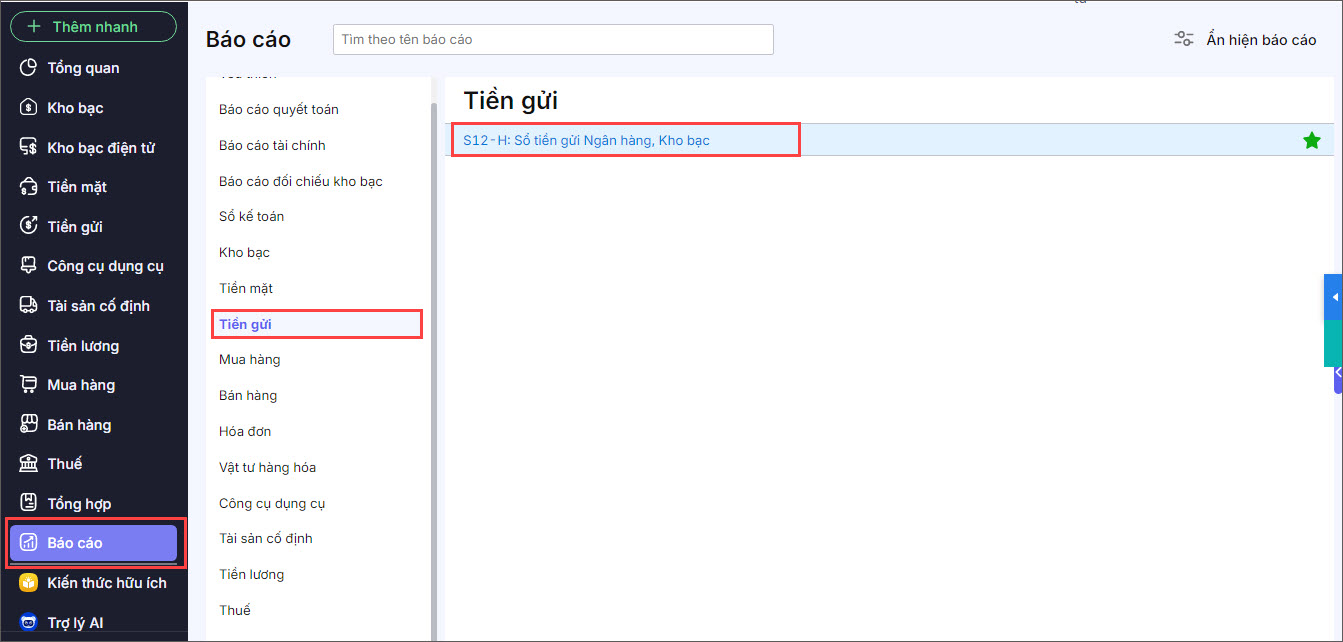Open Kho bạc điện tử sidebar icon
This screenshot has height=642, width=1343.
pos(28,148)
